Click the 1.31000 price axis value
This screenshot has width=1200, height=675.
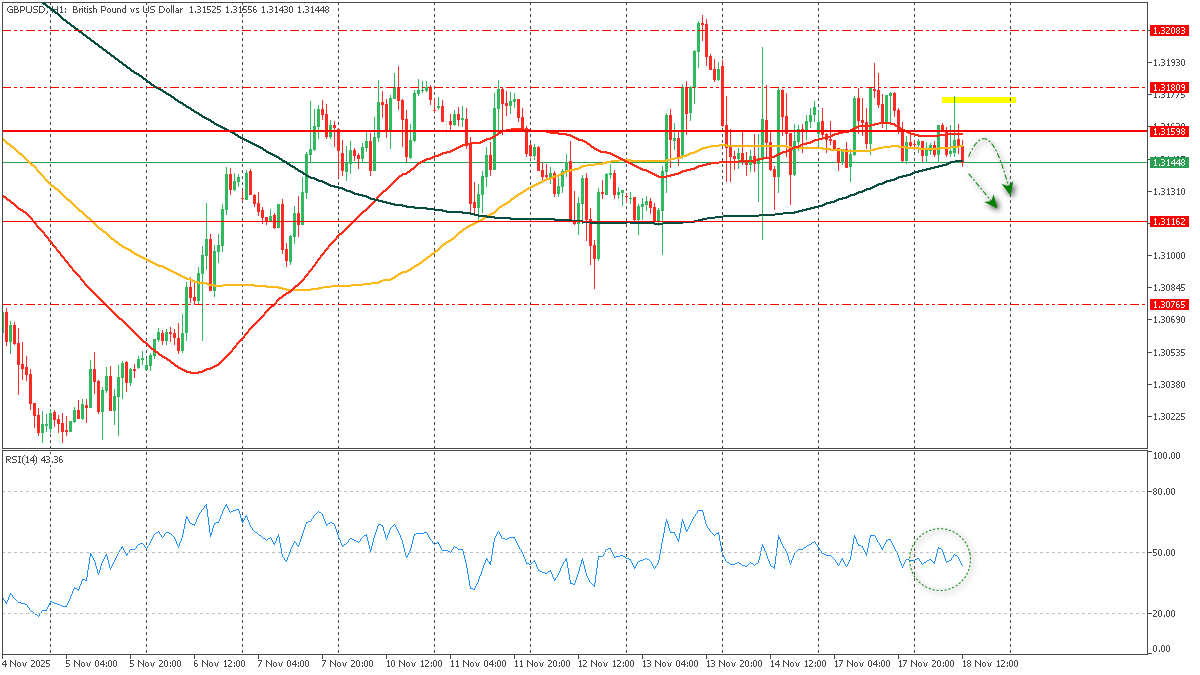1167,256
